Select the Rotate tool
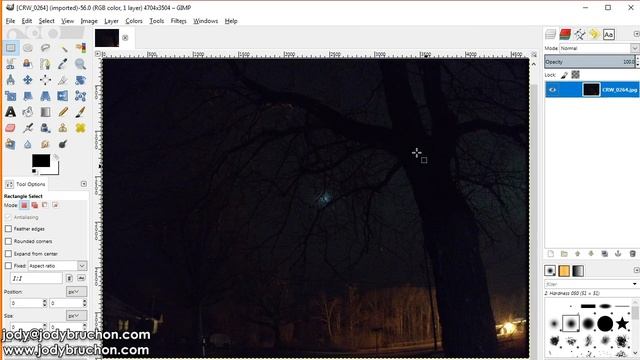This screenshot has height=360, width=640. pos(80,80)
